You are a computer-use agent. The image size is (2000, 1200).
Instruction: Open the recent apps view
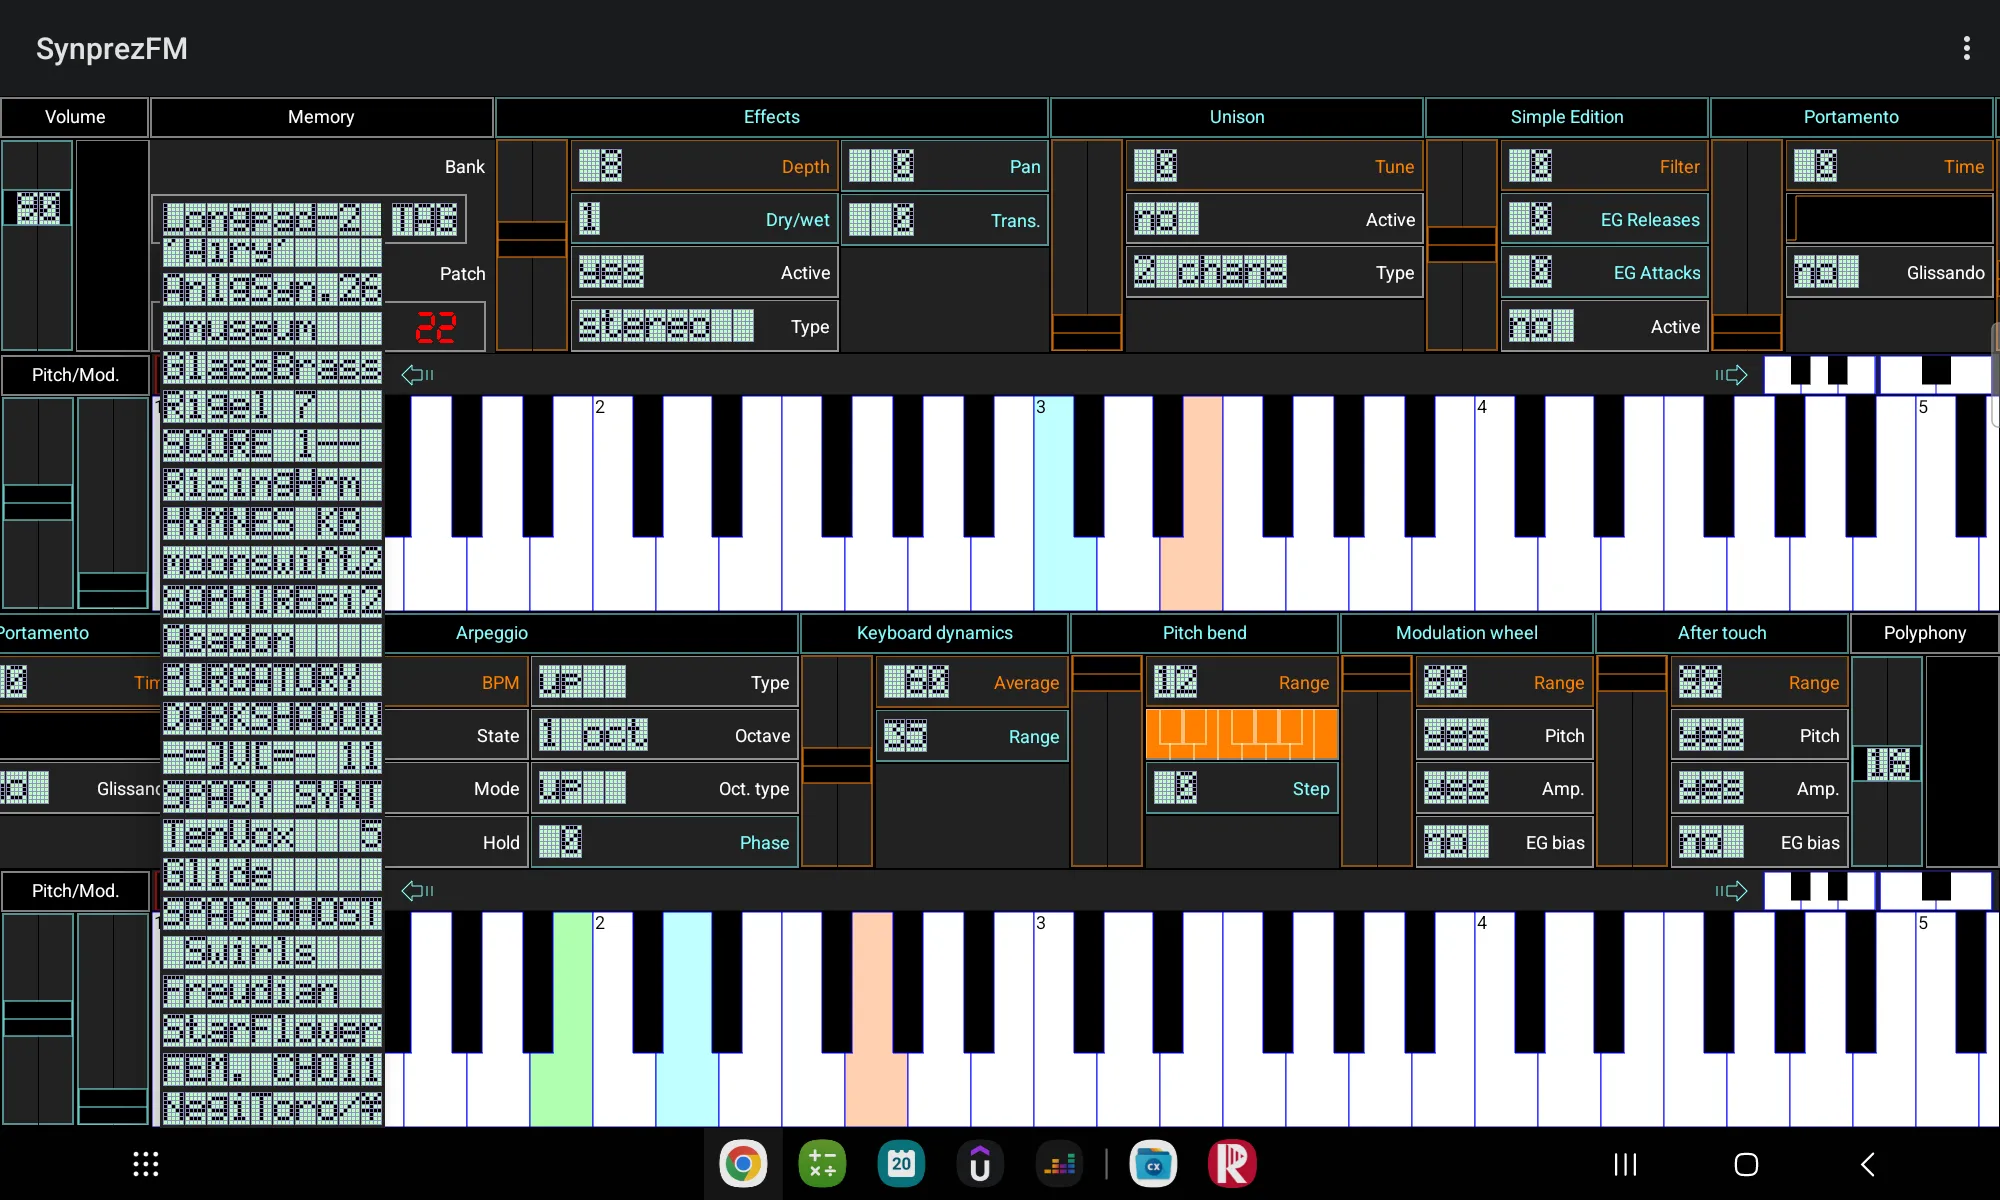[1623, 1163]
